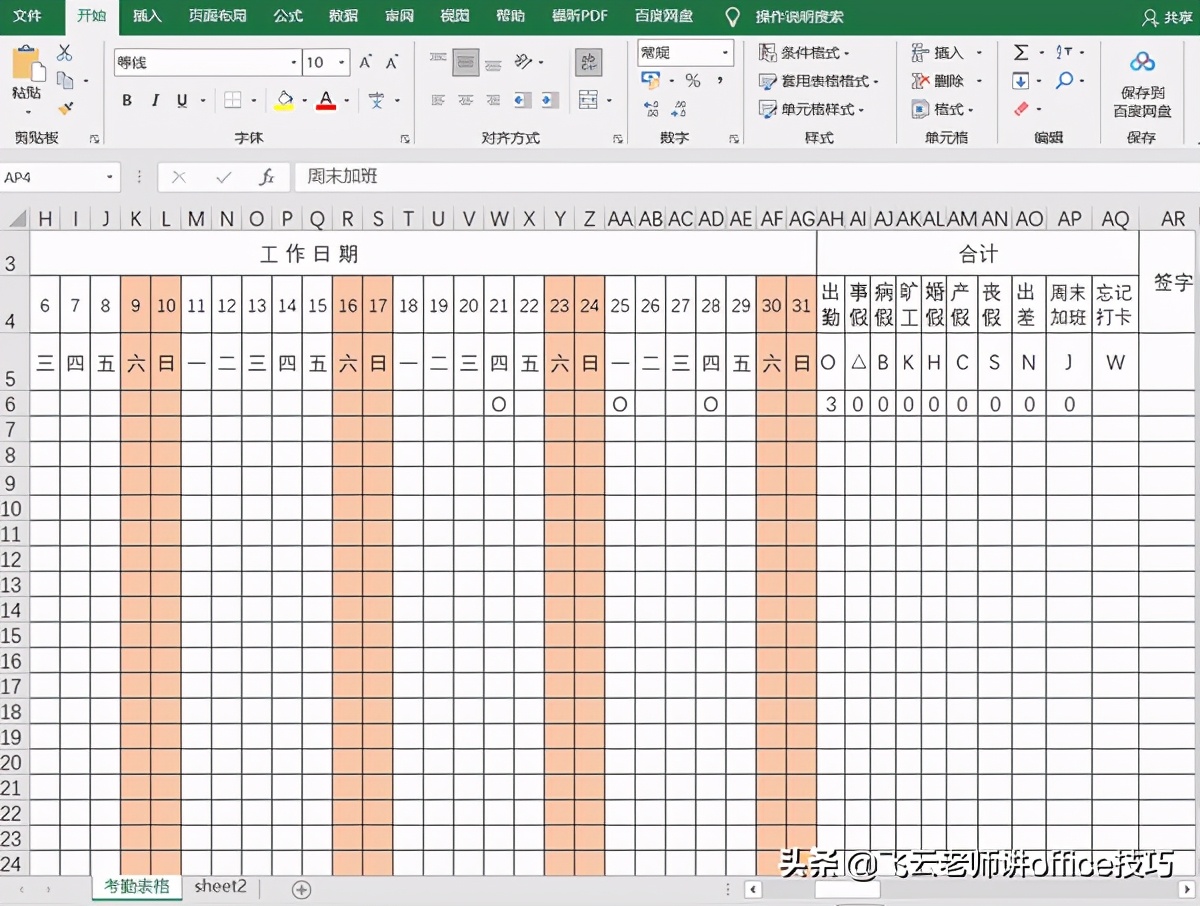Click the Clear eraser icon

coord(1020,108)
